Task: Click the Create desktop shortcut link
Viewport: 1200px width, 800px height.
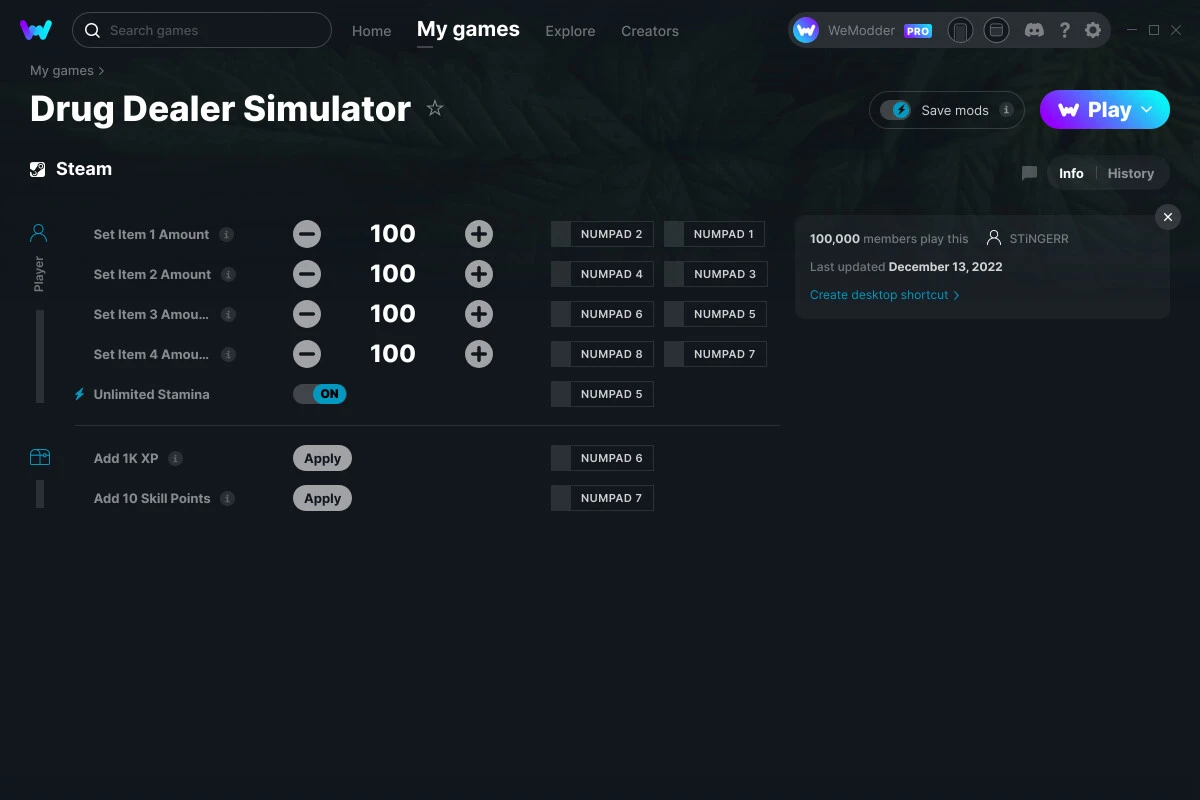Action: 879,294
